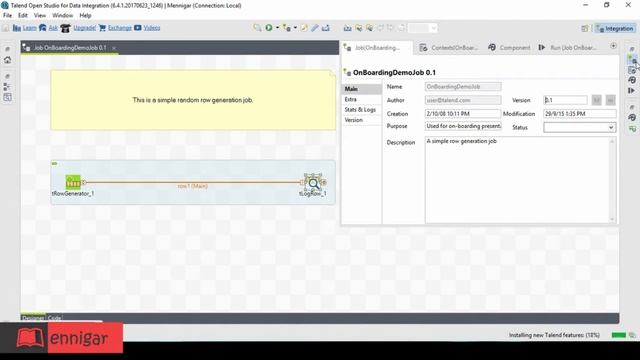This screenshot has width=640, height=360.
Task: Click the lower gear icon in right sidebar
Action: pyautogui.click(x=632, y=118)
